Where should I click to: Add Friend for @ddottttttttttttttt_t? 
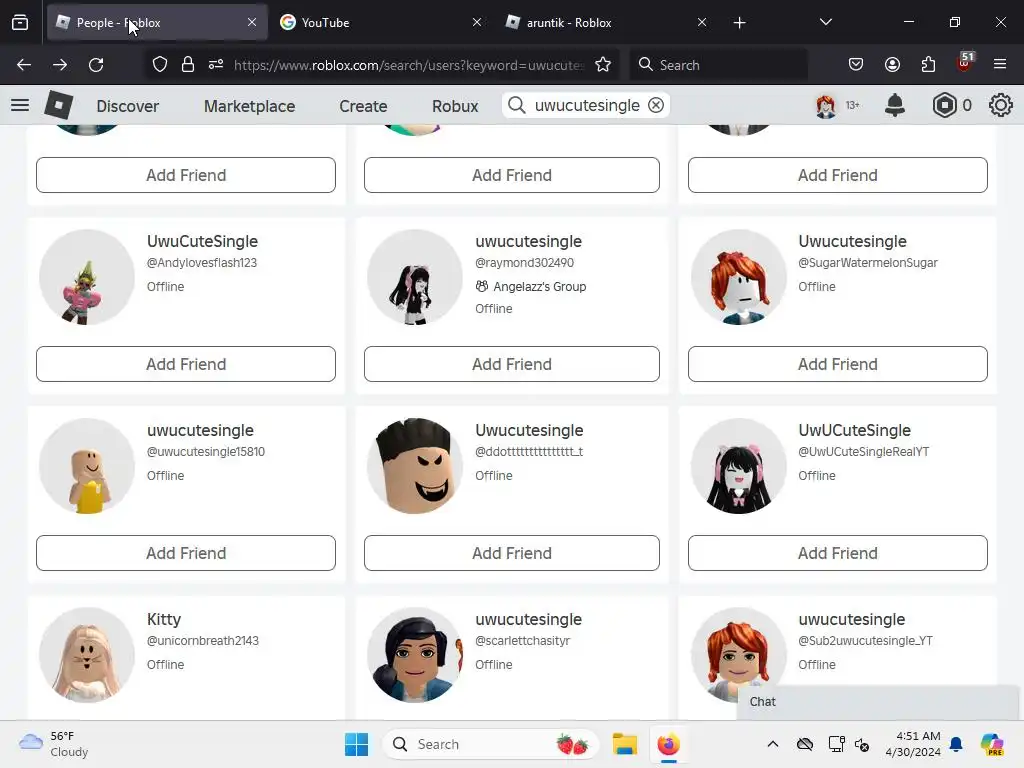pyautogui.click(x=512, y=553)
